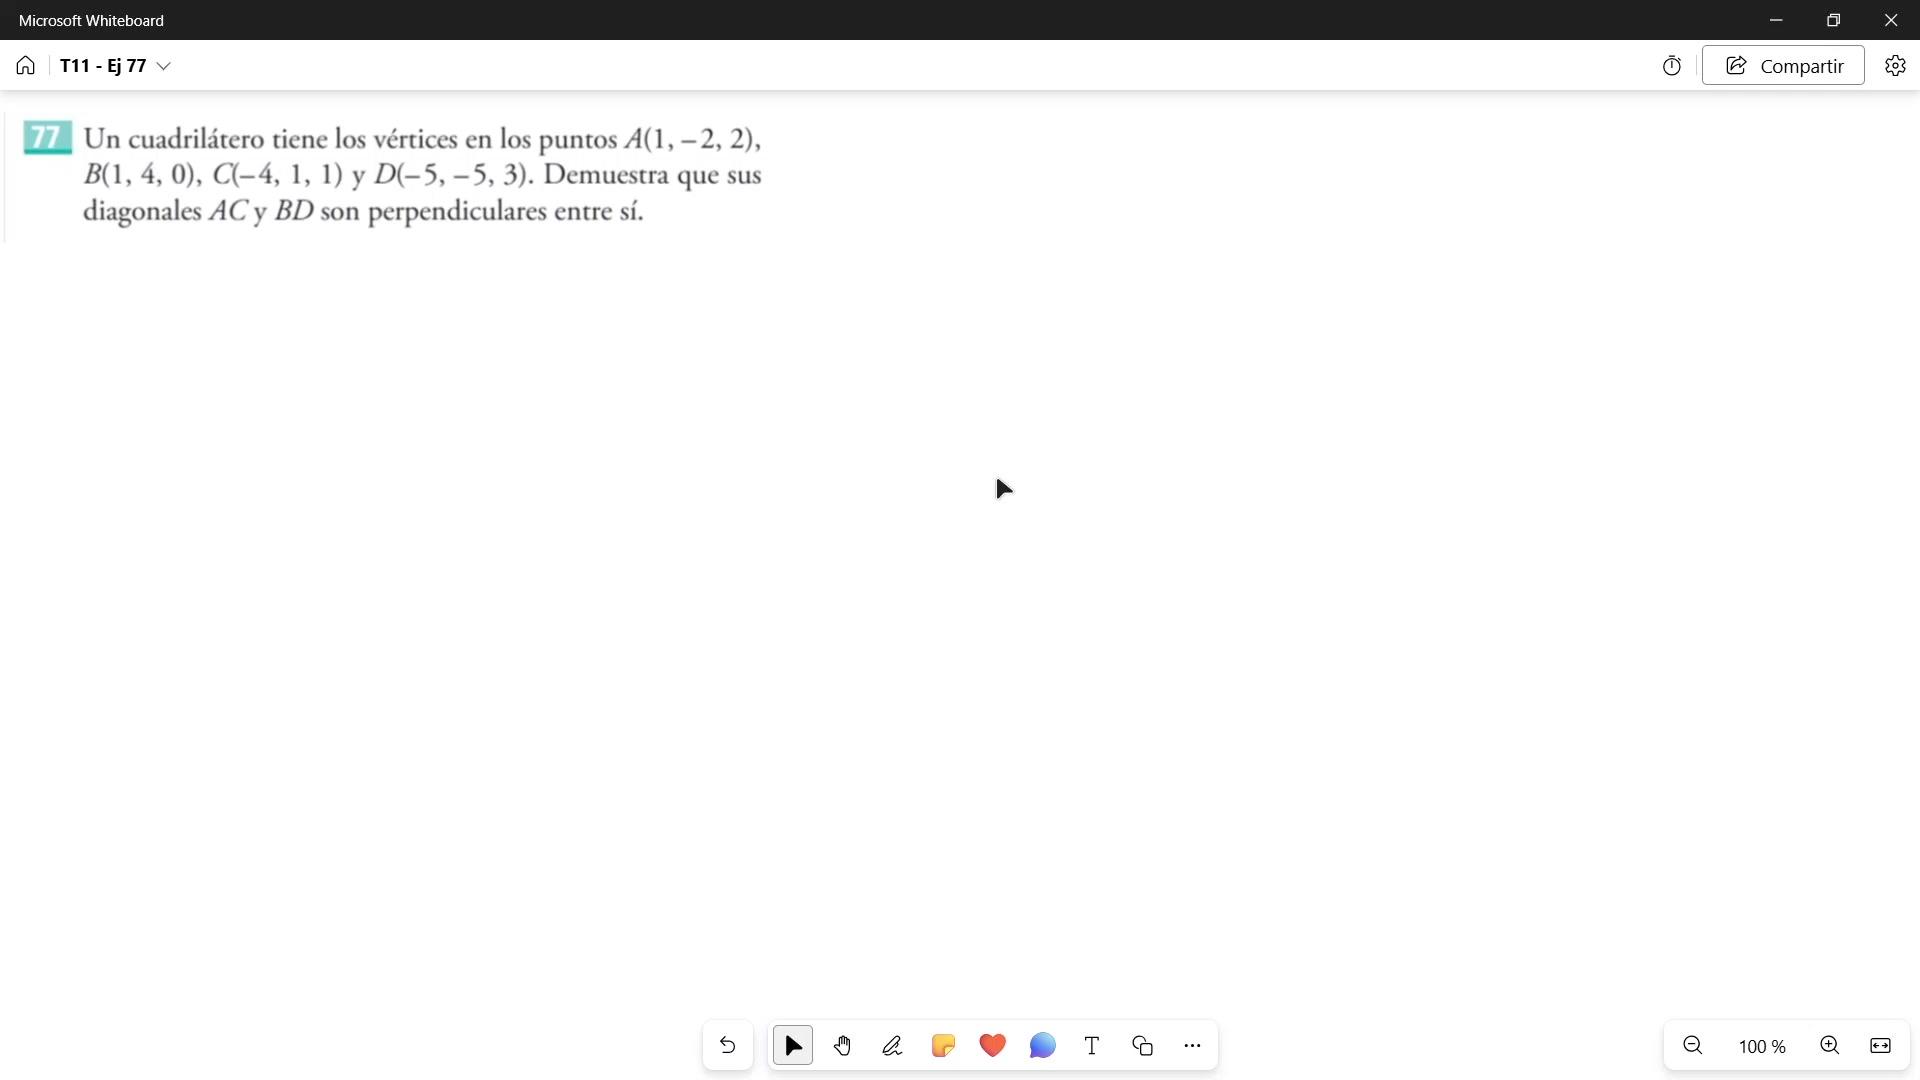The image size is (1920, 1080).
Task: Fit the board to screen
Action: (1880, 1046)
